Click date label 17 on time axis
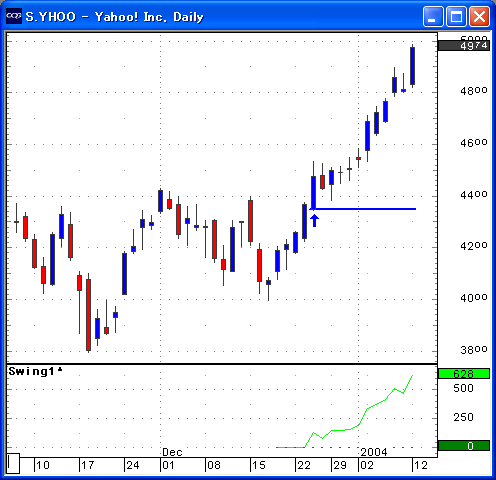 click(88, 465)
